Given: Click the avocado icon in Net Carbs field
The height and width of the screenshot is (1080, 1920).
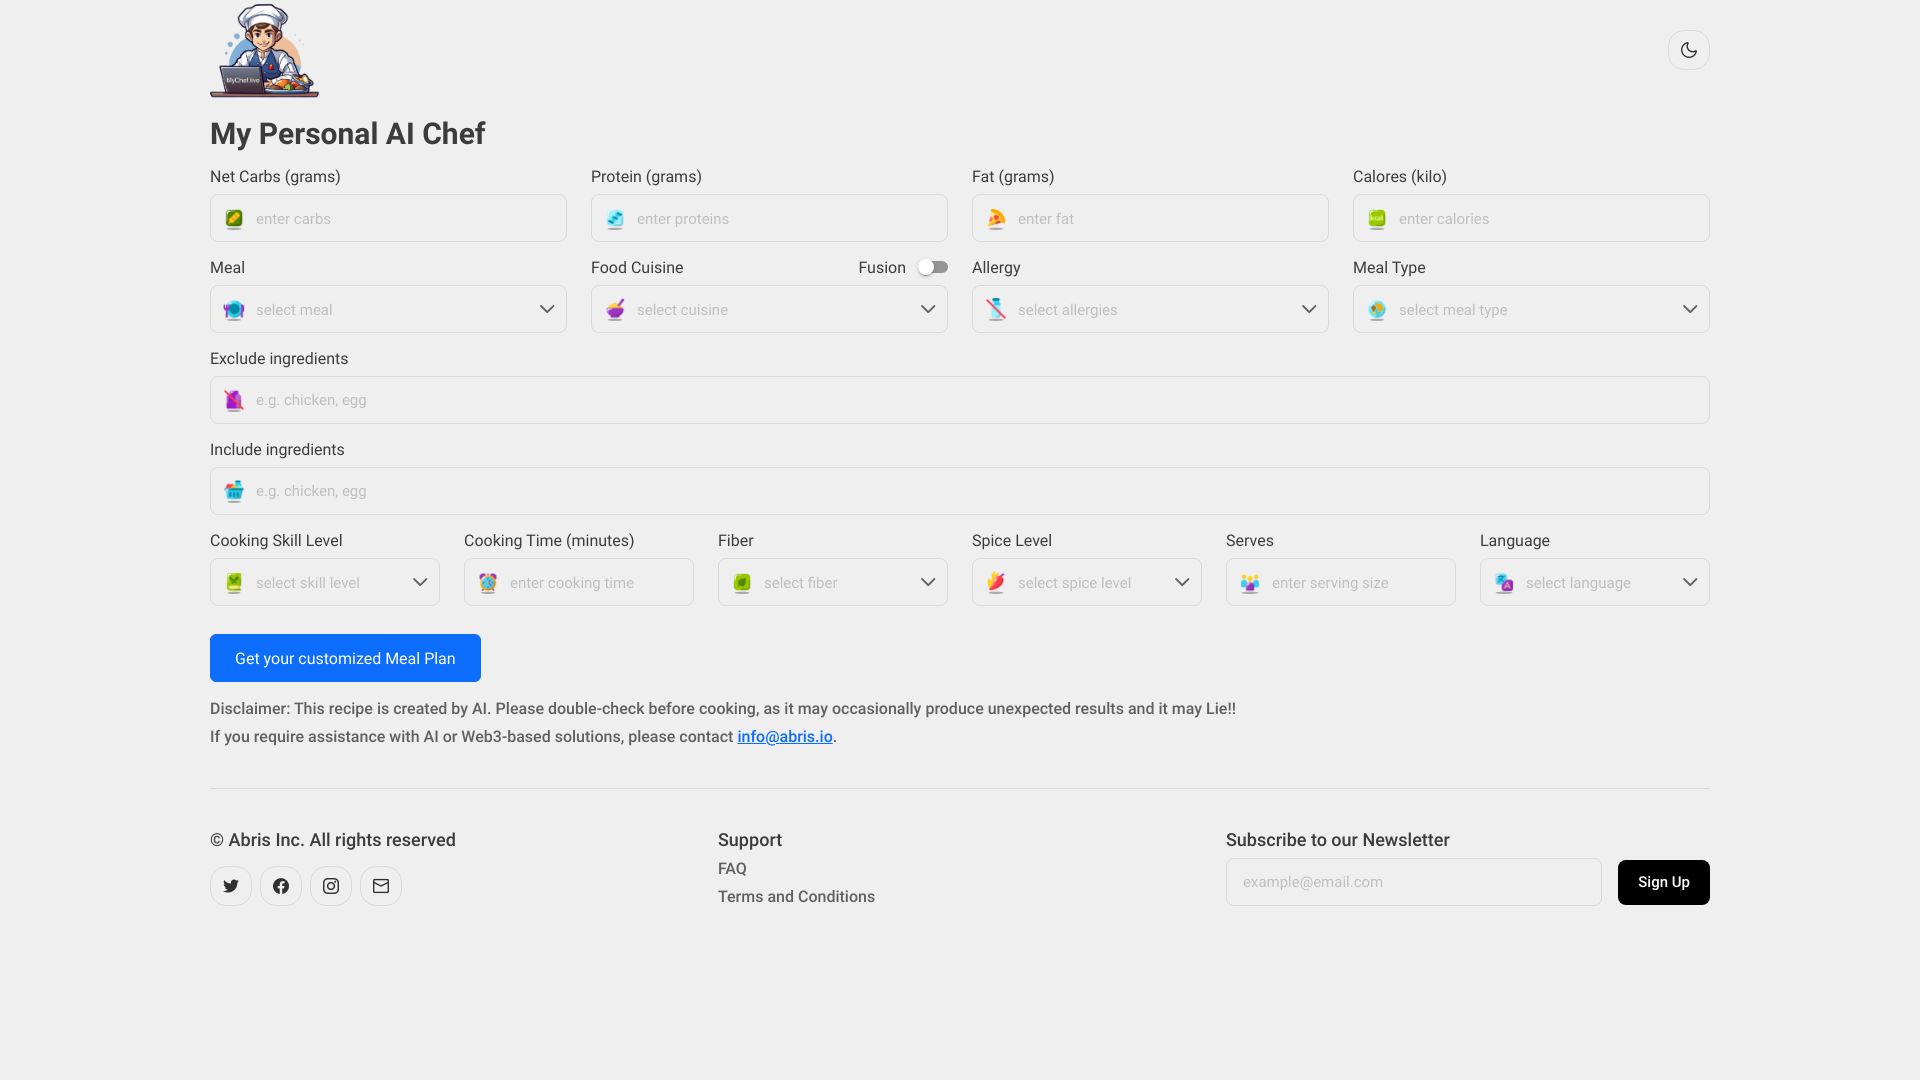Looking at the screenshot, I should (234, 218).
